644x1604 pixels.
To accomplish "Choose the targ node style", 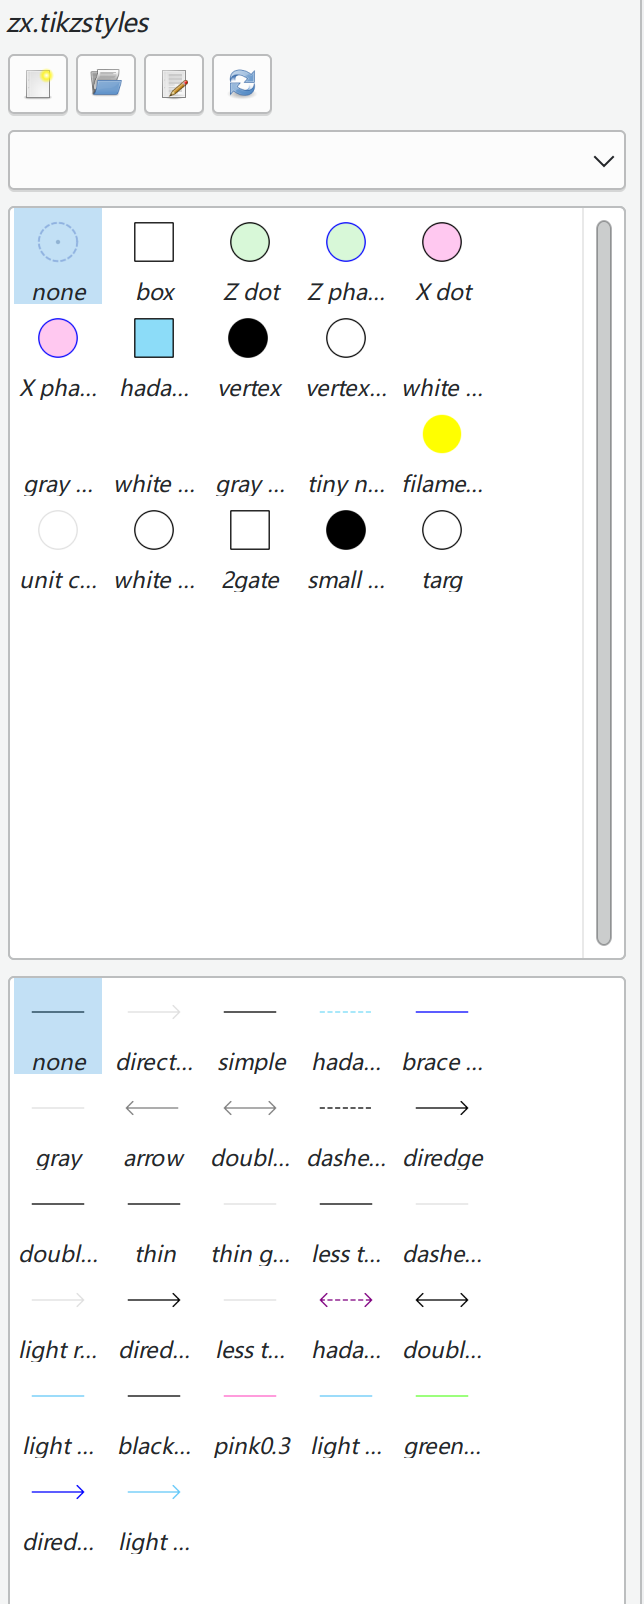I will [x=441, y=530].
